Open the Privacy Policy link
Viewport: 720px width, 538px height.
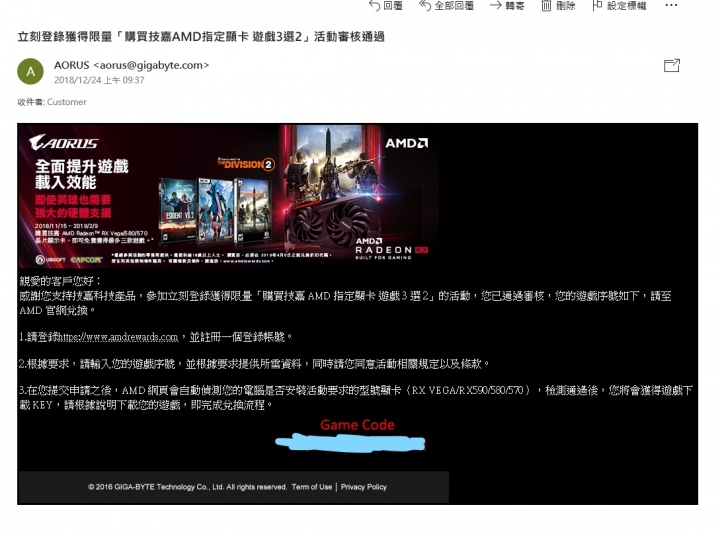[364, 487]
